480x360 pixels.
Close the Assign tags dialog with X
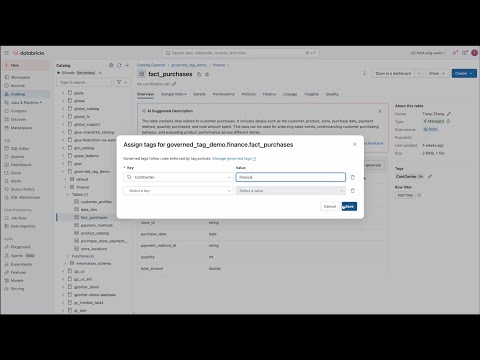point(355,144)
